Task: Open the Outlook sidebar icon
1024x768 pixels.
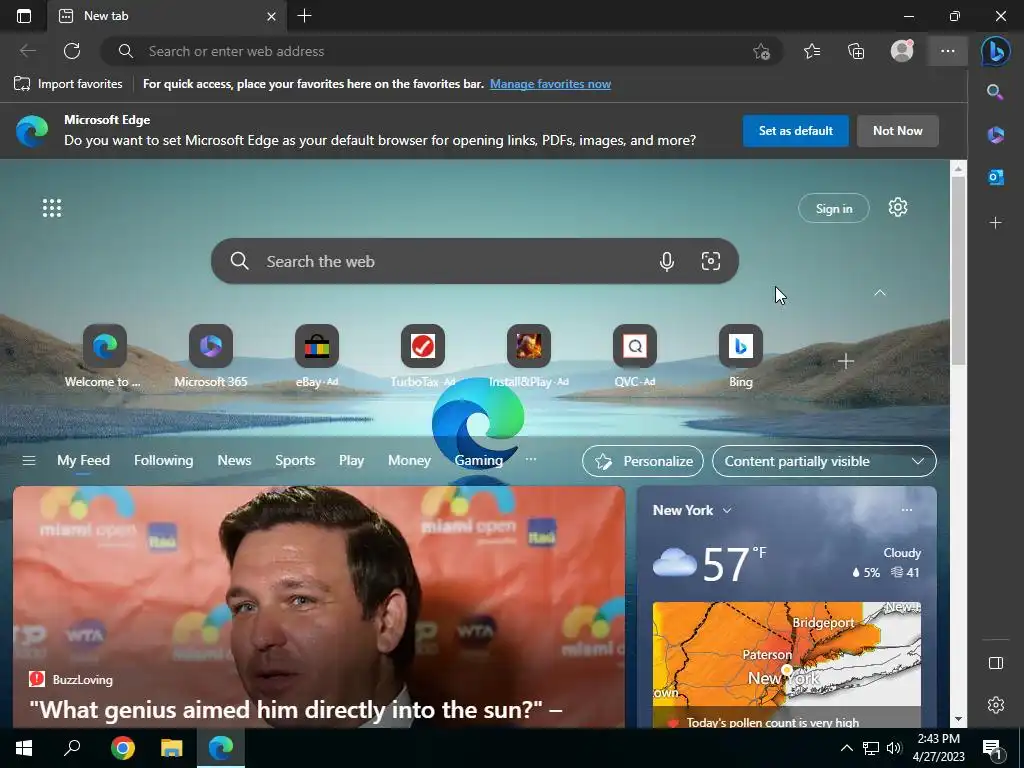Action: click(x=995, y=177)
